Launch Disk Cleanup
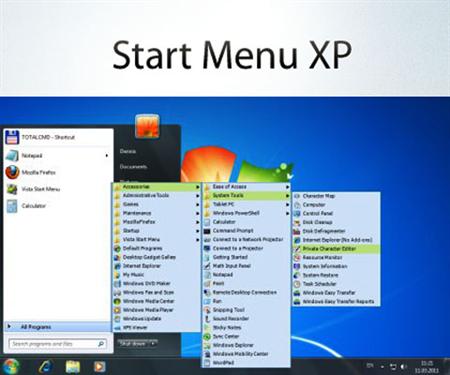This screenshot has height=375, width=450. point(336,222)
